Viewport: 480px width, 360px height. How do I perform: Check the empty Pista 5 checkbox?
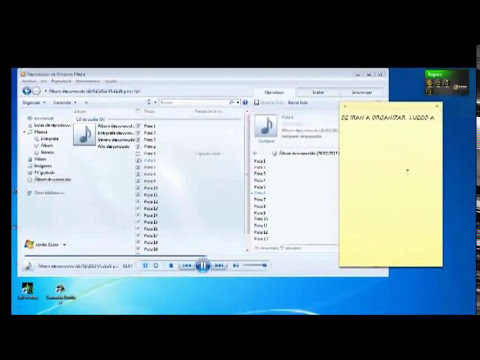(x=138, y=153)
